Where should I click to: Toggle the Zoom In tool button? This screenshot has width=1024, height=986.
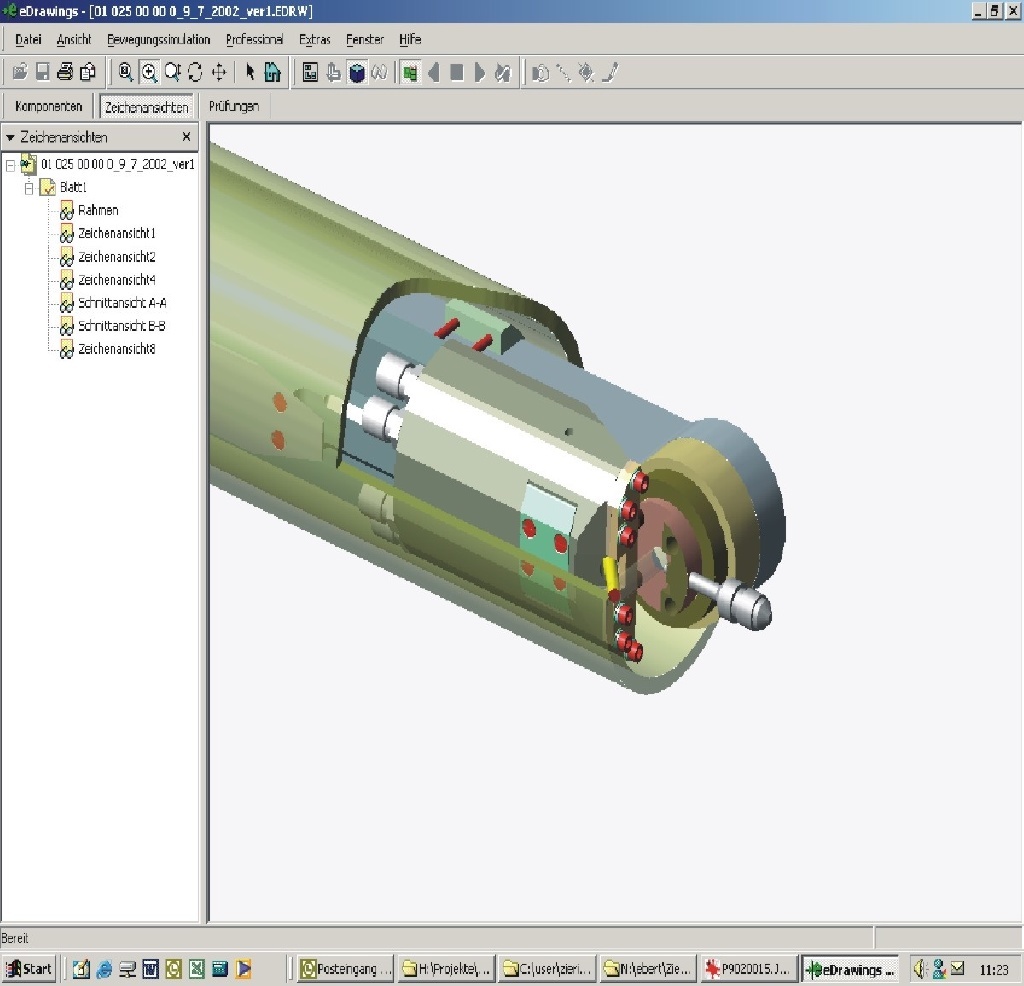149,72
